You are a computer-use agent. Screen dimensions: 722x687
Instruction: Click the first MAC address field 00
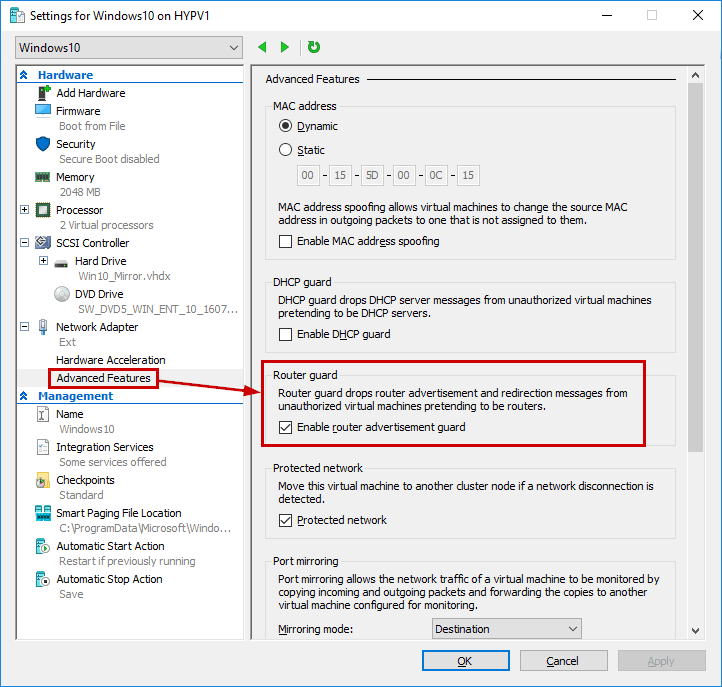tap(308, 175)
